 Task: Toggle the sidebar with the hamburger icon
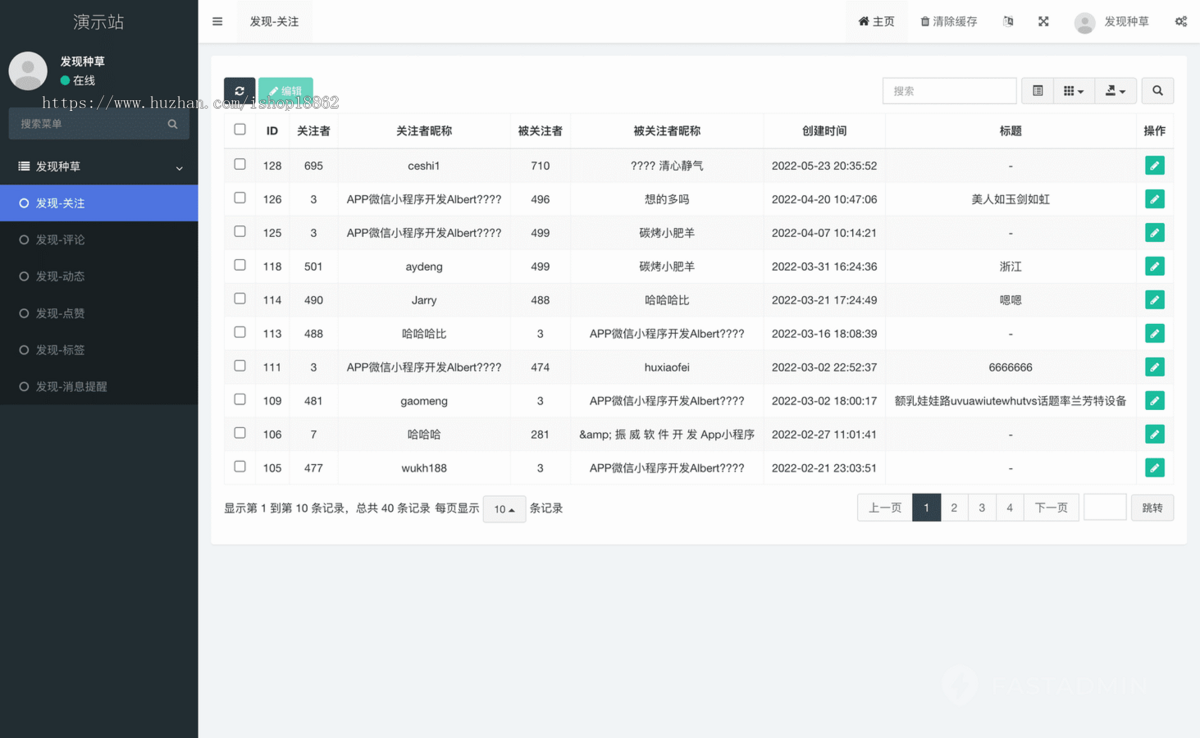tap(217, 21)
